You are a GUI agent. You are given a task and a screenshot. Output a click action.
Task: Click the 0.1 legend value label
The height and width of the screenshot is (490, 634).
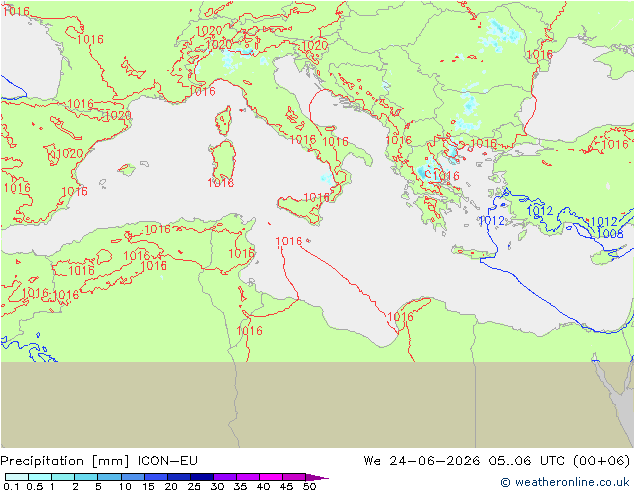[x=11, y=486]
